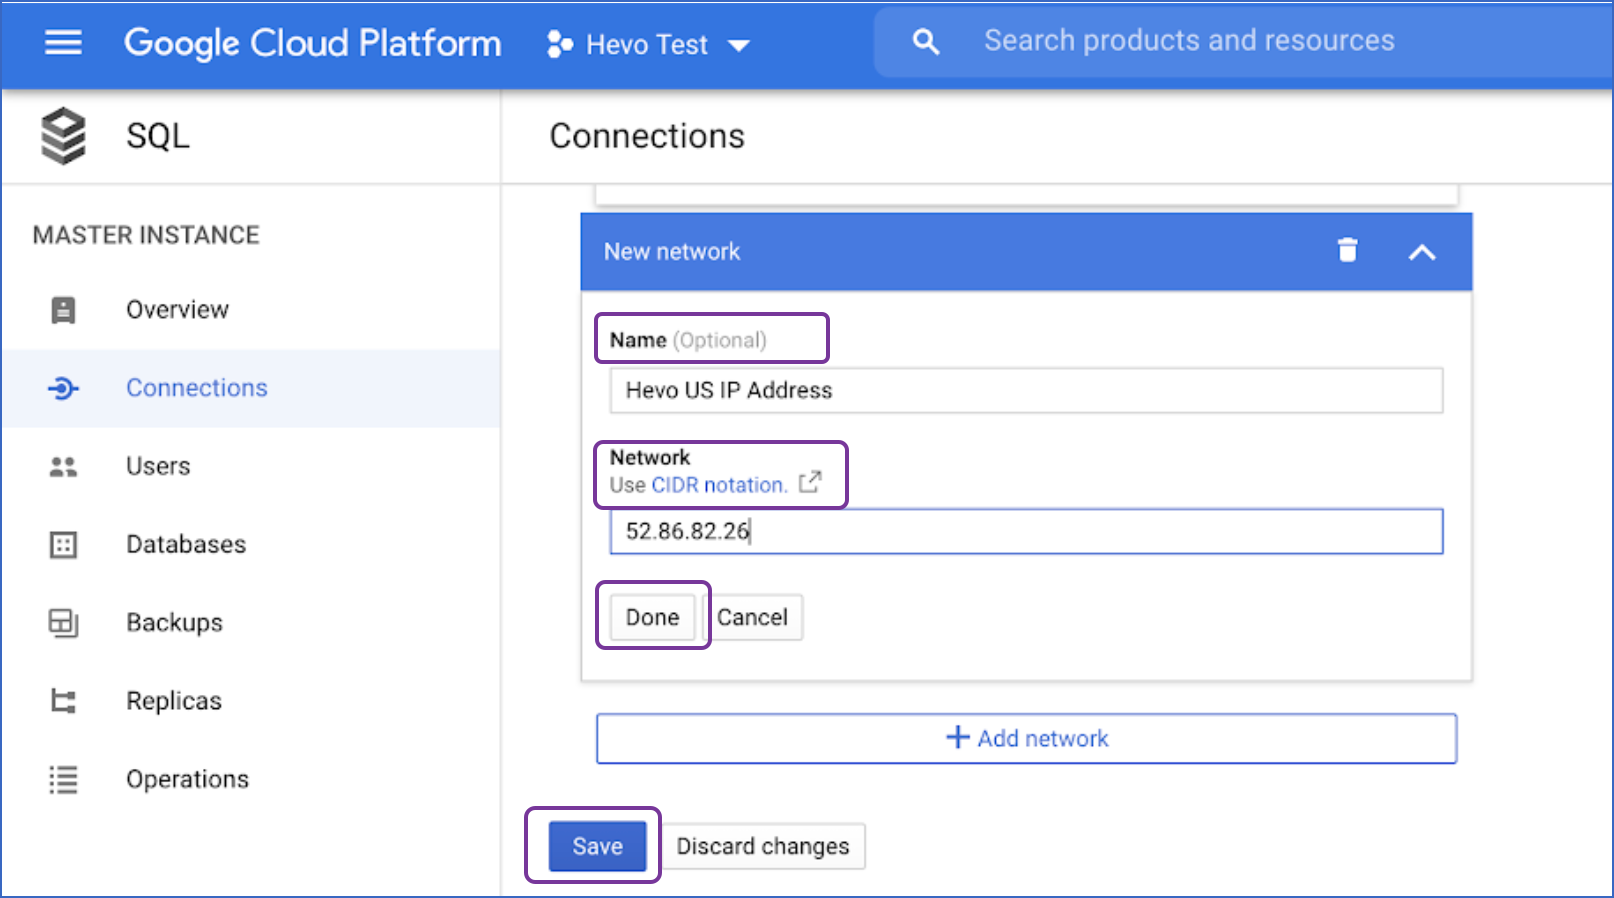This screenshot has height=898, width=1614.
Task: Click the New network panel header
Action: click(x=1026, y=252)
